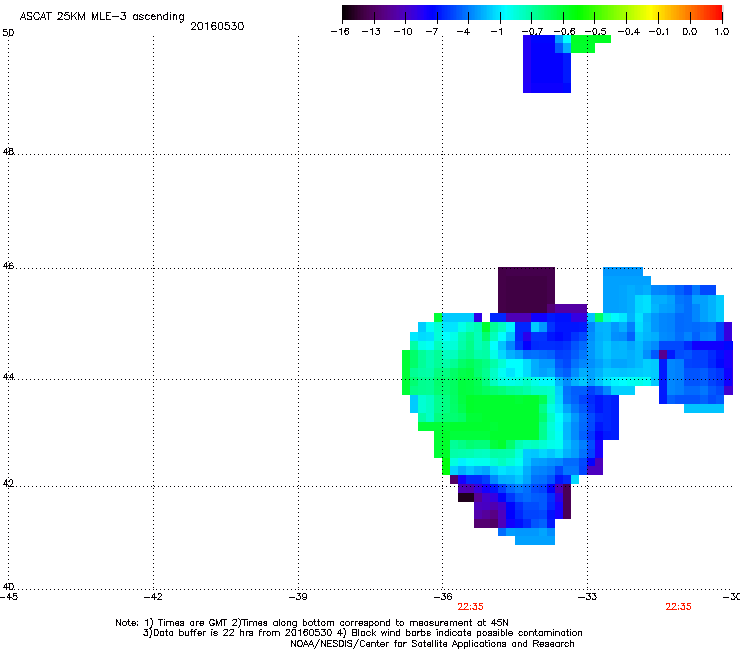Click the dark purple block below 46N

point(526,290)
